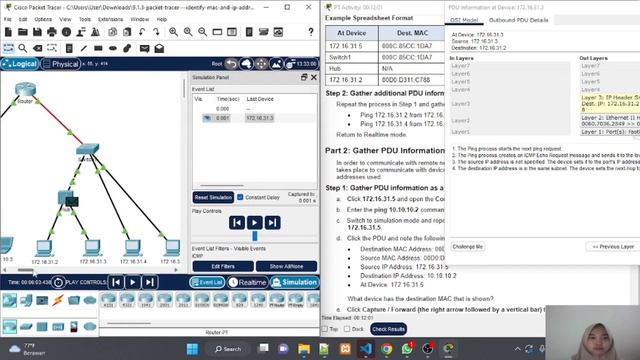The height and width of the screenshot is (360, 640).
Task: Click Show All/None button
Action: [286, 266]
